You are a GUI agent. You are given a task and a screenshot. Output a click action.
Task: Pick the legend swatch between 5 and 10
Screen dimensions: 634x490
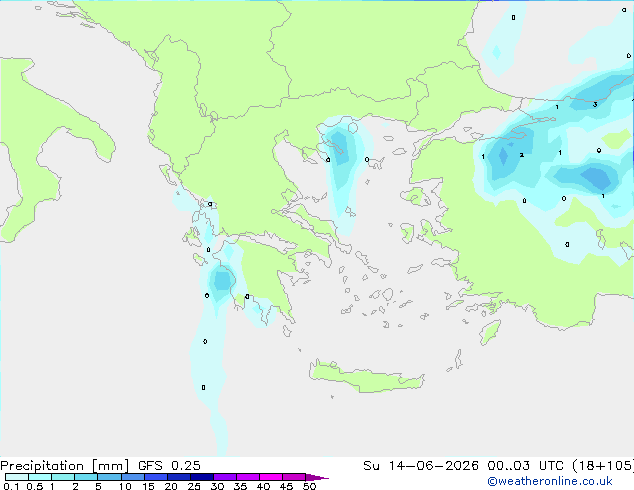[109, 477]
